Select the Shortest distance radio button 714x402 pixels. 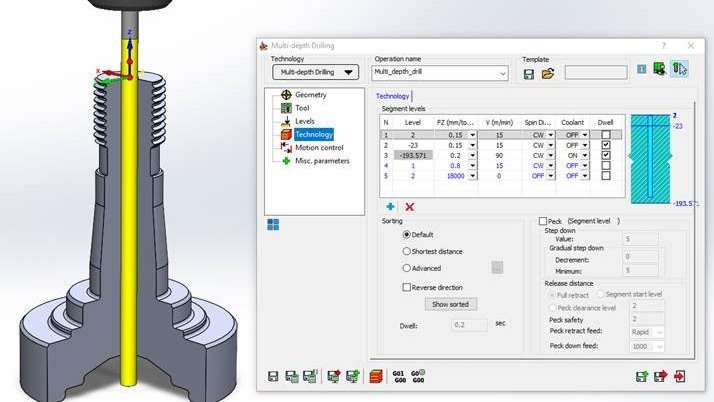pos(407,251)
